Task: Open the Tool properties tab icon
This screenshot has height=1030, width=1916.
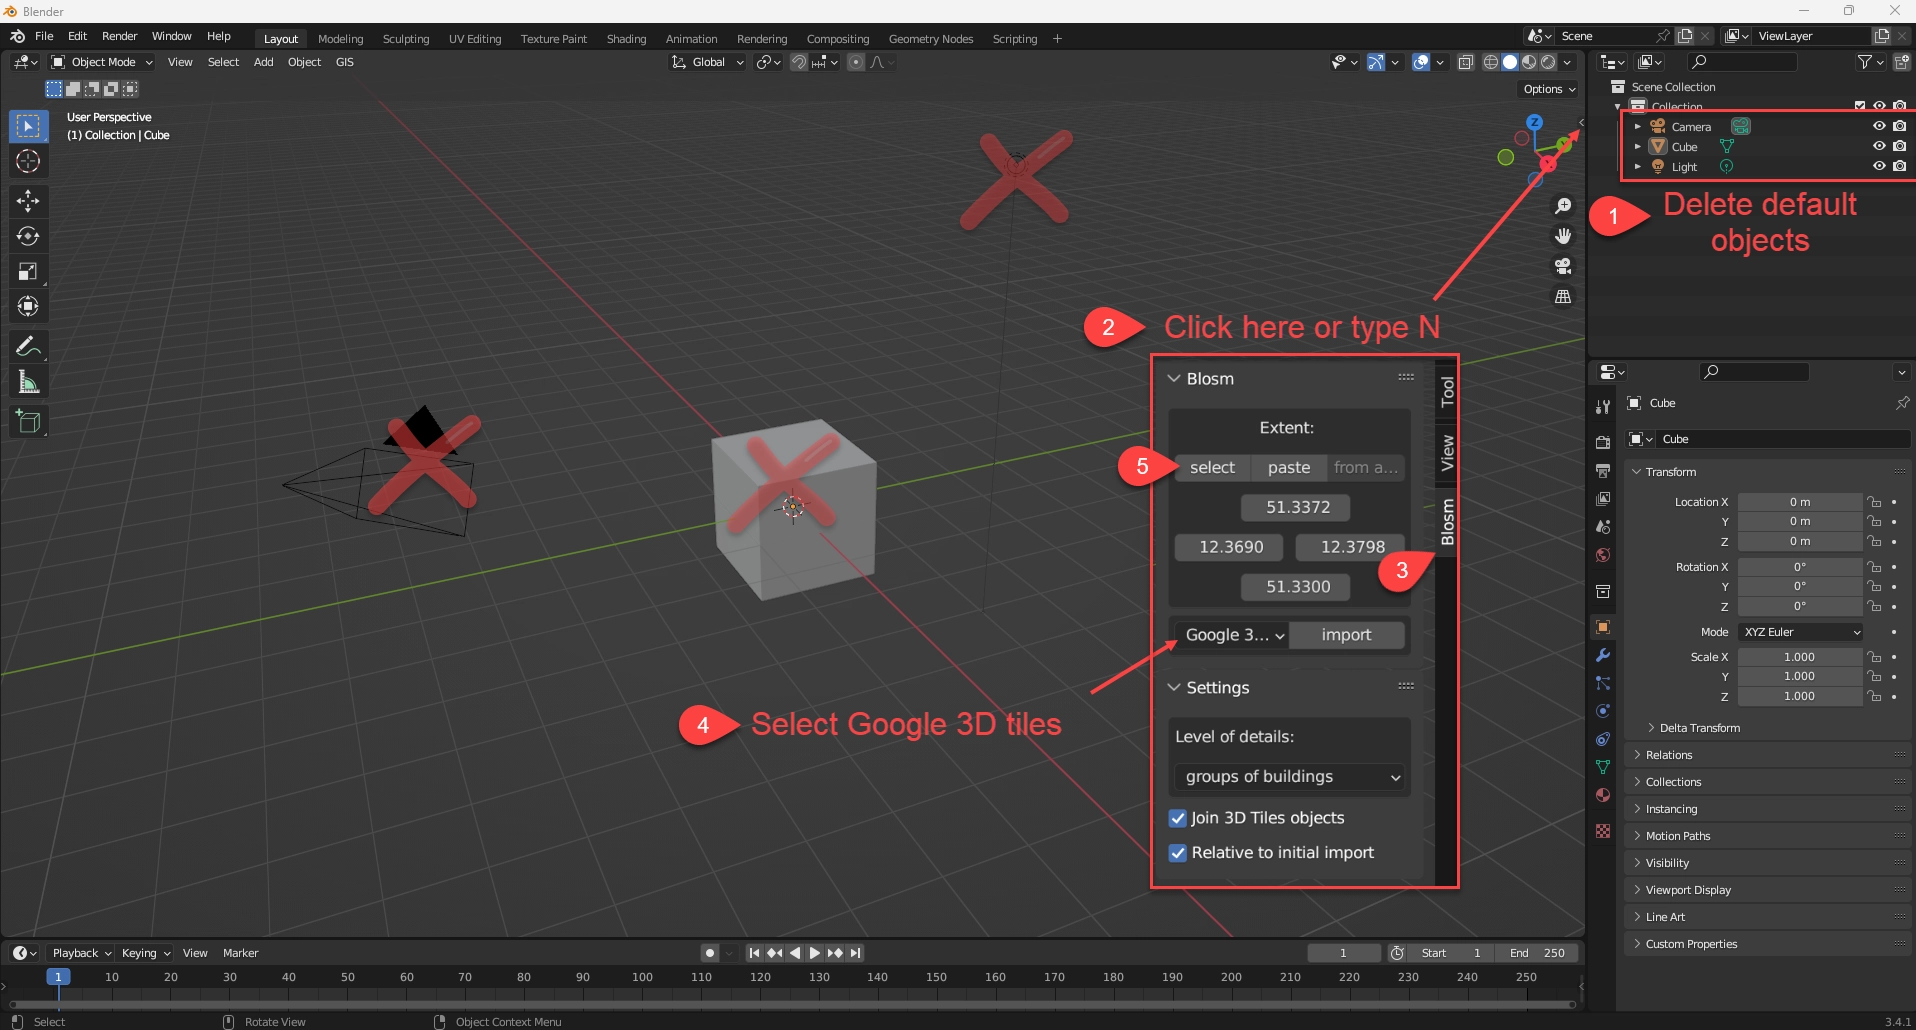Action: [x=1603, y=406]
